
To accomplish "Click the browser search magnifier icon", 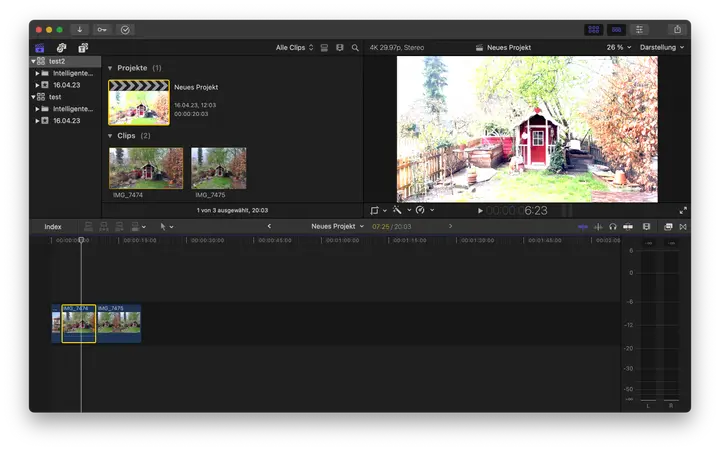I will point(355,48).
